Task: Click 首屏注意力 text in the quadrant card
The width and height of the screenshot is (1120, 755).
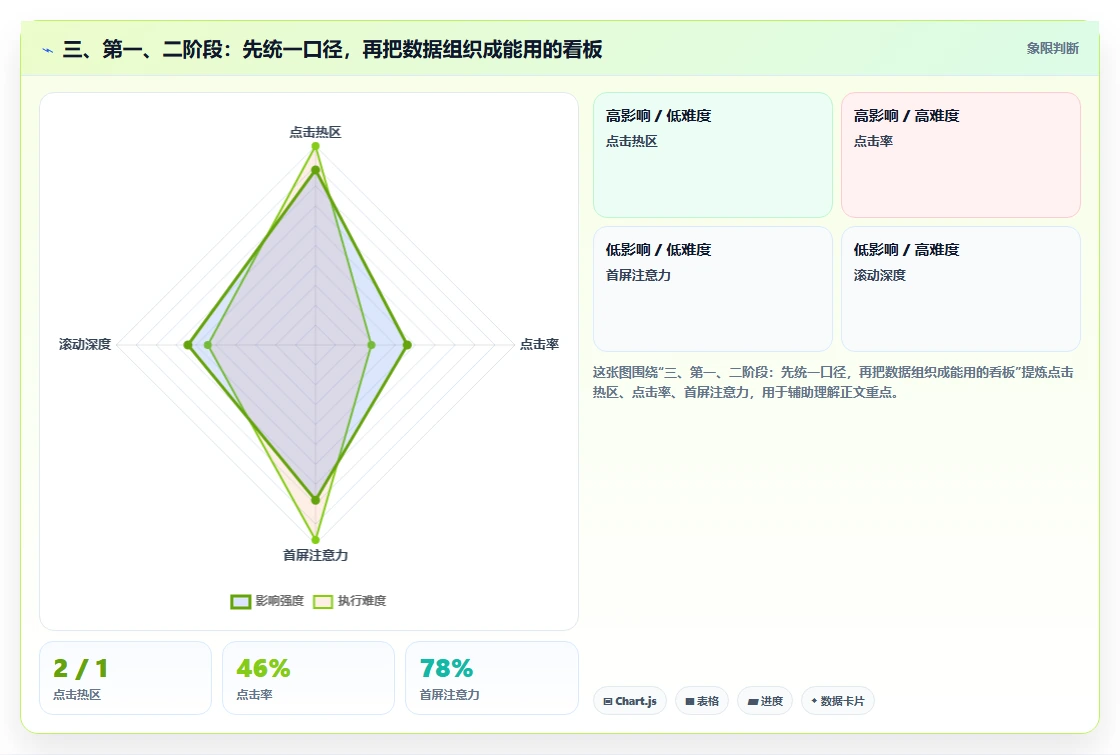Action: 638,275
